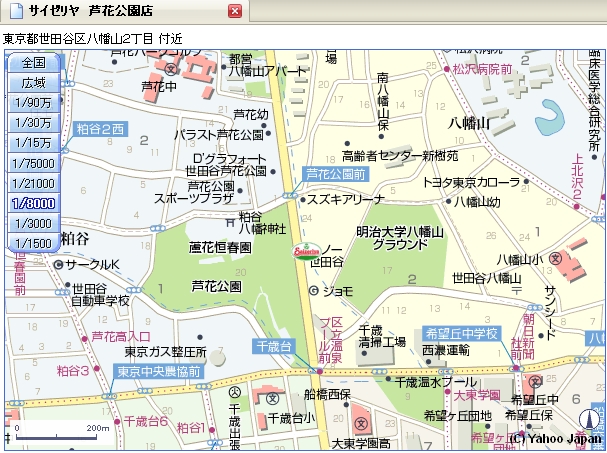Click the 高齢者センター新樹苑 label
The width and height of the screenshot is (607, 453).
(x=400, y=156)
